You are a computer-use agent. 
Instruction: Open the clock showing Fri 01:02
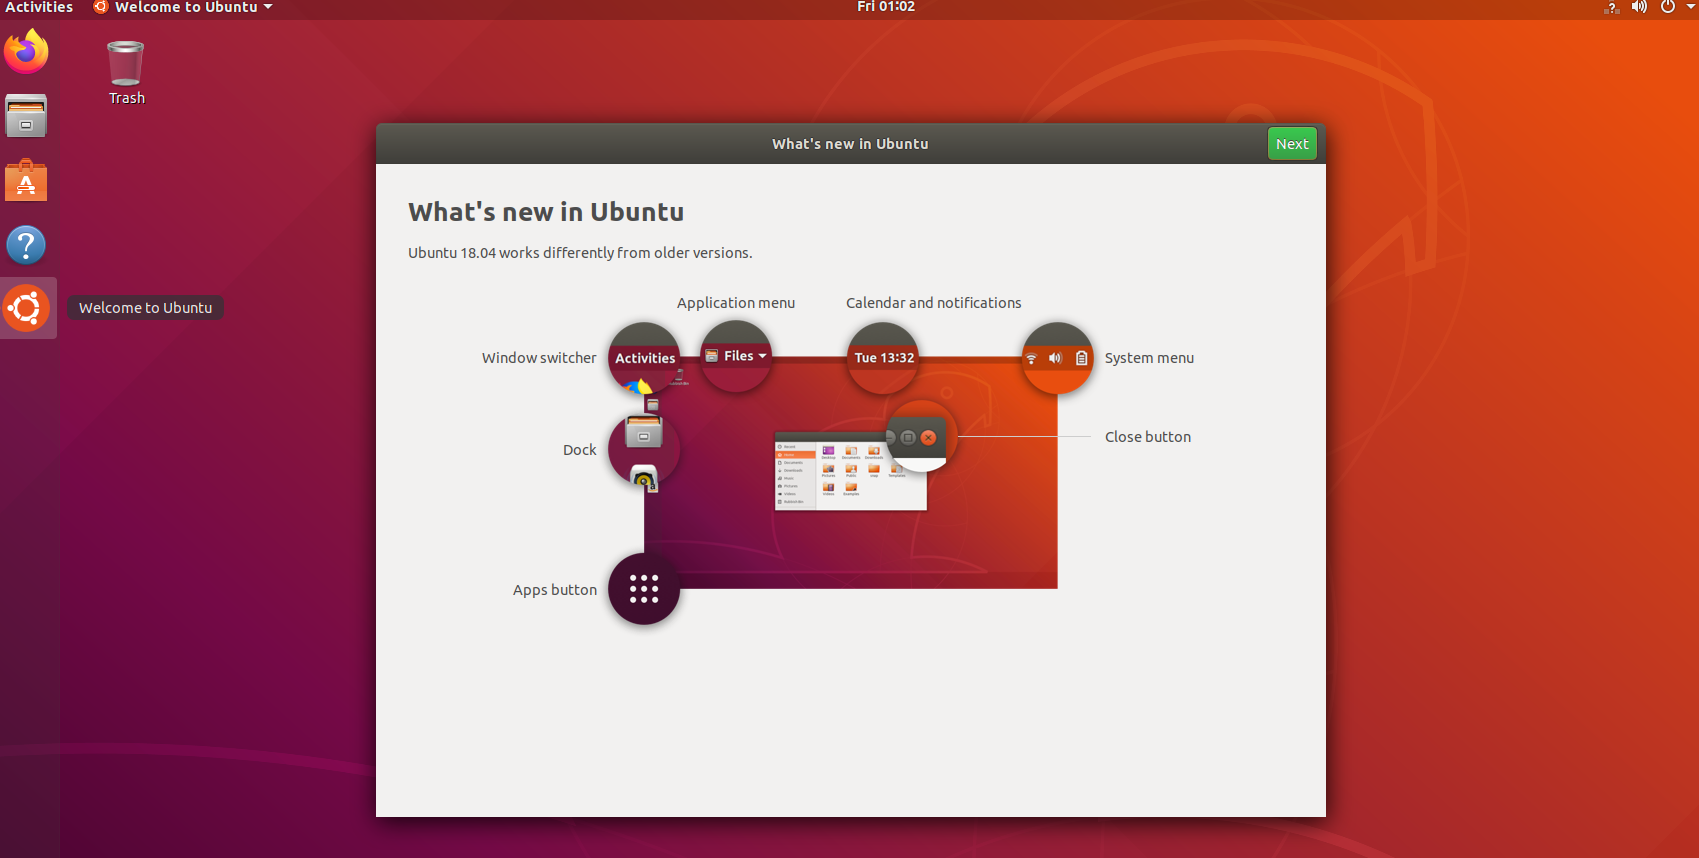click(886, 7)
